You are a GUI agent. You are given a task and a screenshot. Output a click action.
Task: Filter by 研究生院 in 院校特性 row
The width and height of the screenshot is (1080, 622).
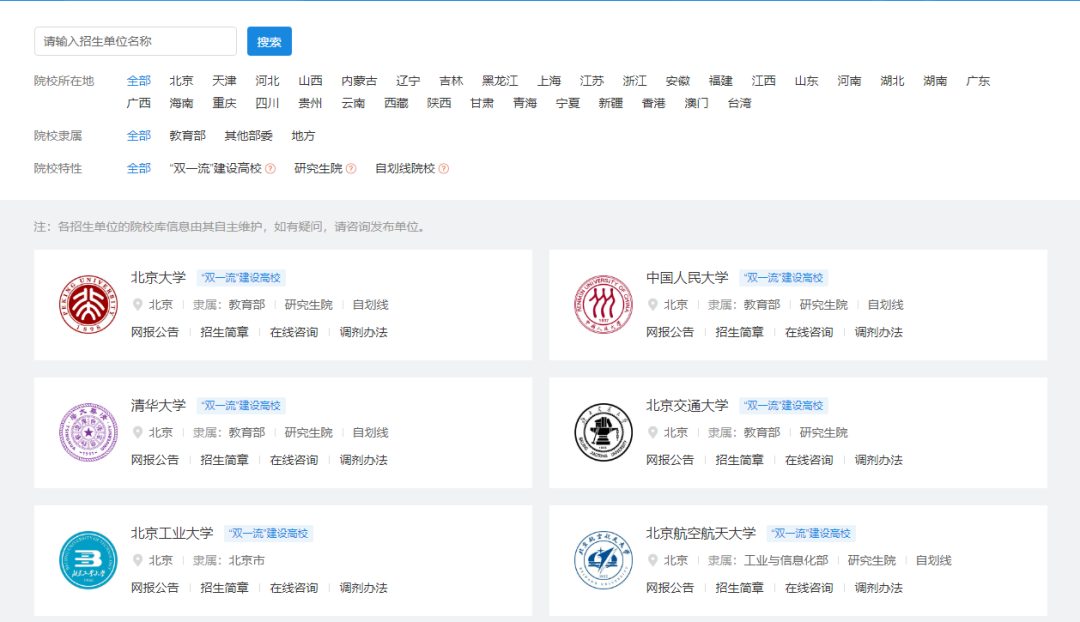(x=318, y=169)
